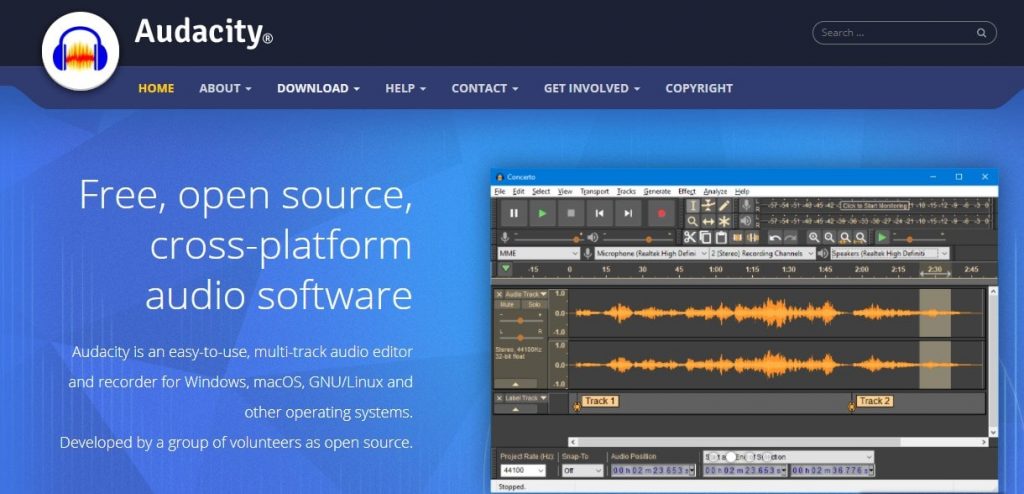Click the Skip to Start button
Viewport: 1024px width, 494px height.
pos(599,213)
